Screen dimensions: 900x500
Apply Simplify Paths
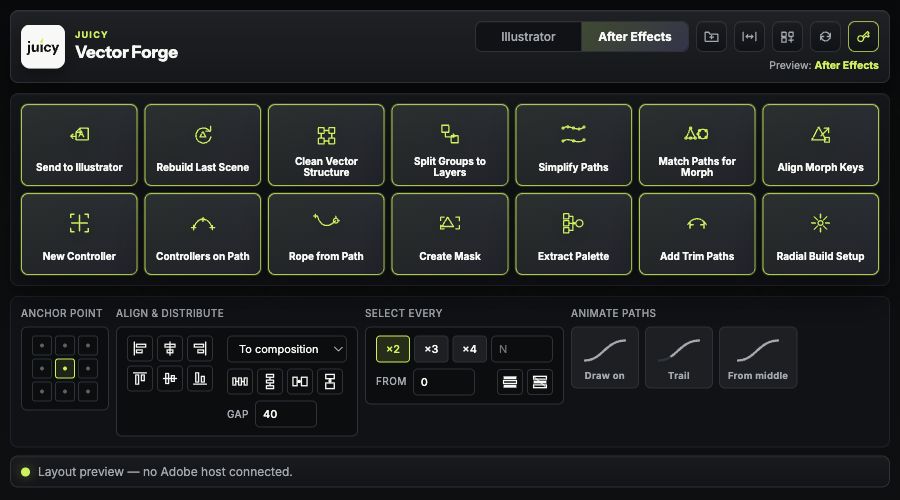tap(573, 145)
